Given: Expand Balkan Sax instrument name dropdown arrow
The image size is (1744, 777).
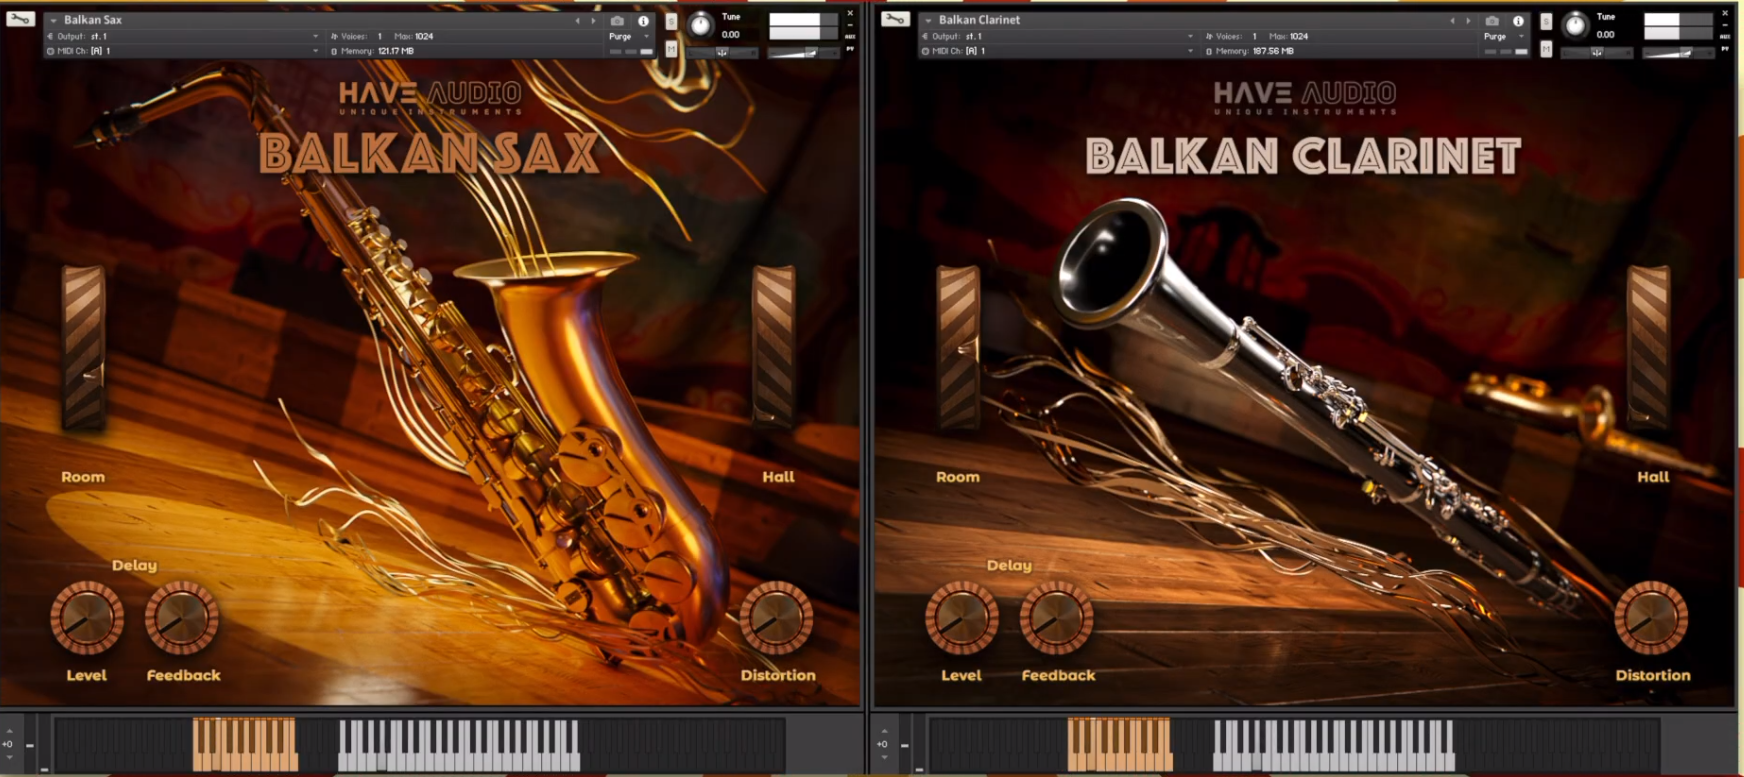Looking at the screenshot, I should pos(53,20).
